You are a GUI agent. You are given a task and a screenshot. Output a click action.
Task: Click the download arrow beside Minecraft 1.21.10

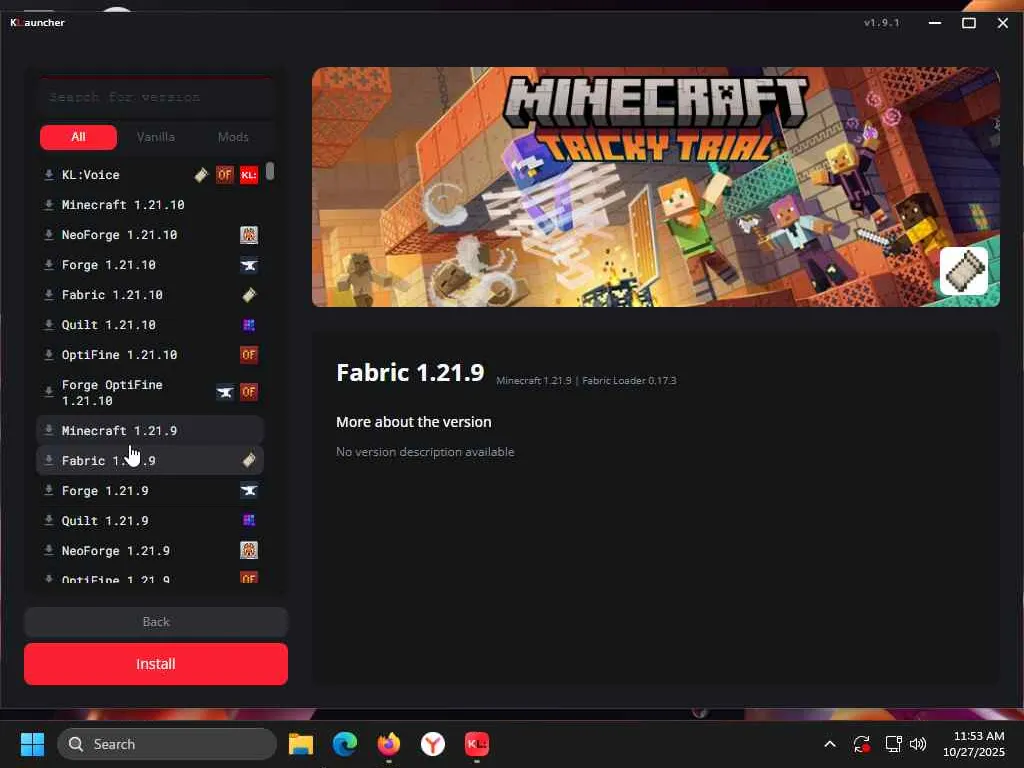click(48, 204)
